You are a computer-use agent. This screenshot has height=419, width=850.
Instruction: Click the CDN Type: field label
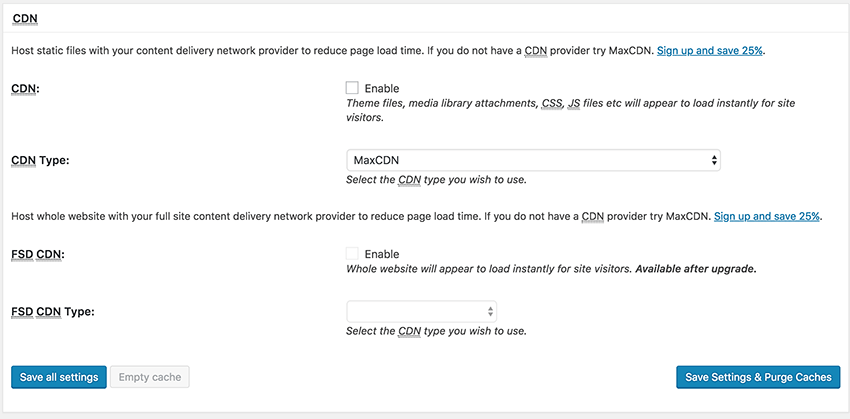pos(40,160)
